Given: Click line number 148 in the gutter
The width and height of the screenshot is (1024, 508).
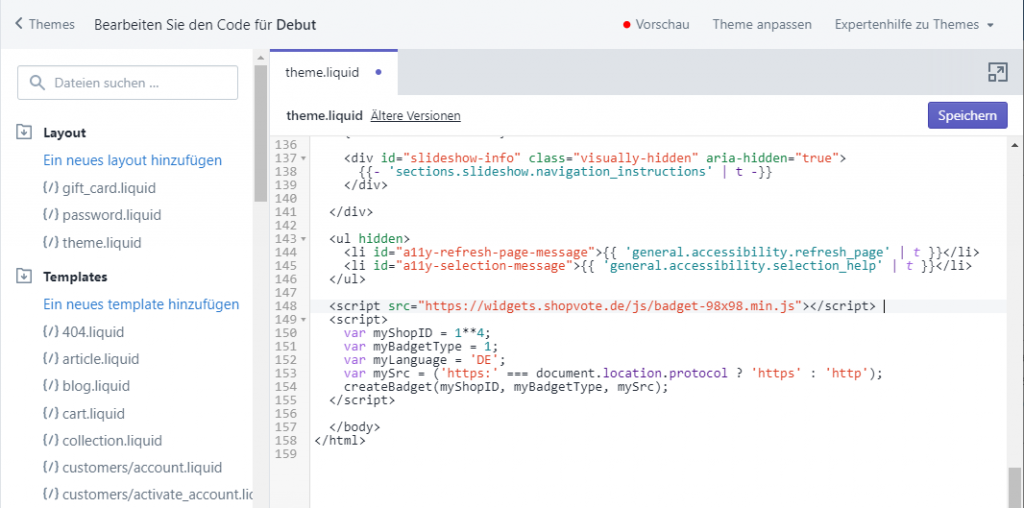Looking at the screenshot, I should coord(285,306).
